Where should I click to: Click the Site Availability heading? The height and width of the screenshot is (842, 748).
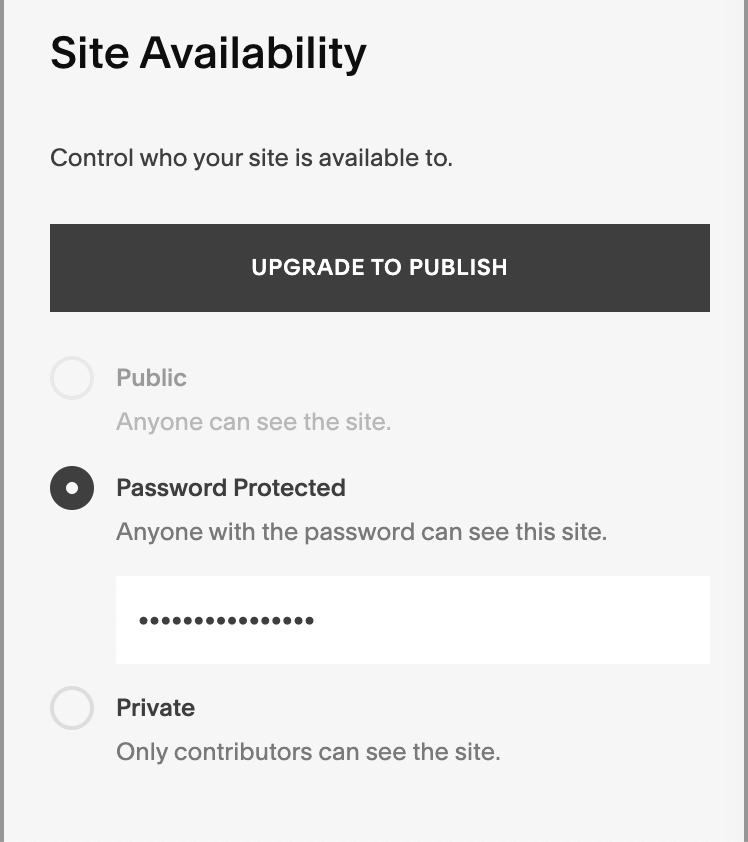tap(208, 53)
